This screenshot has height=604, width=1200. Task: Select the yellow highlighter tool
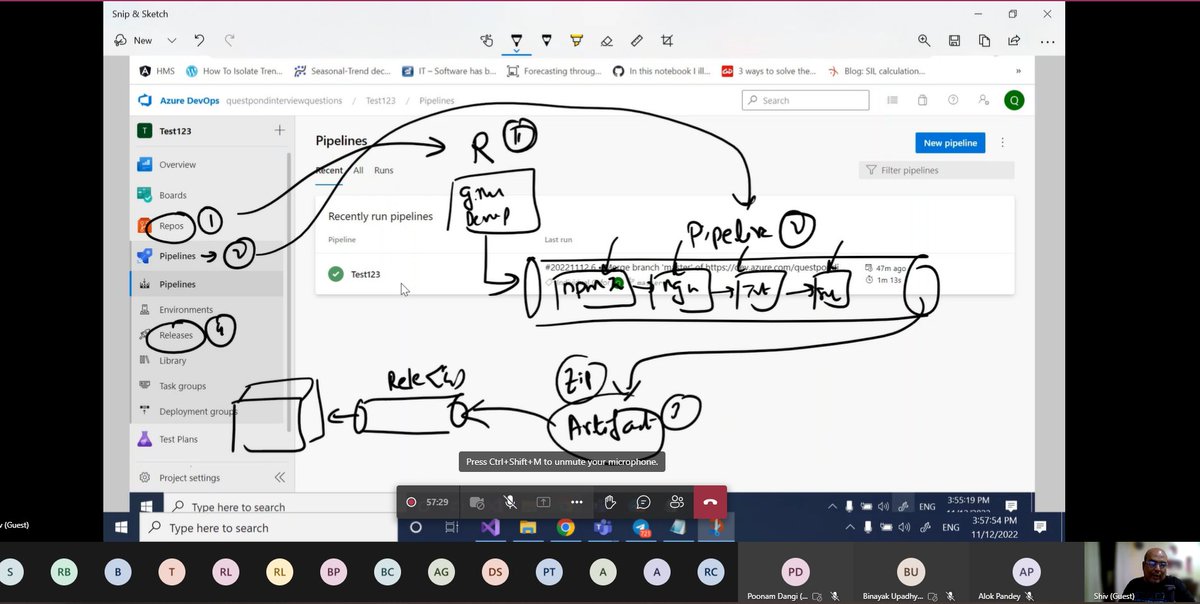577,40
